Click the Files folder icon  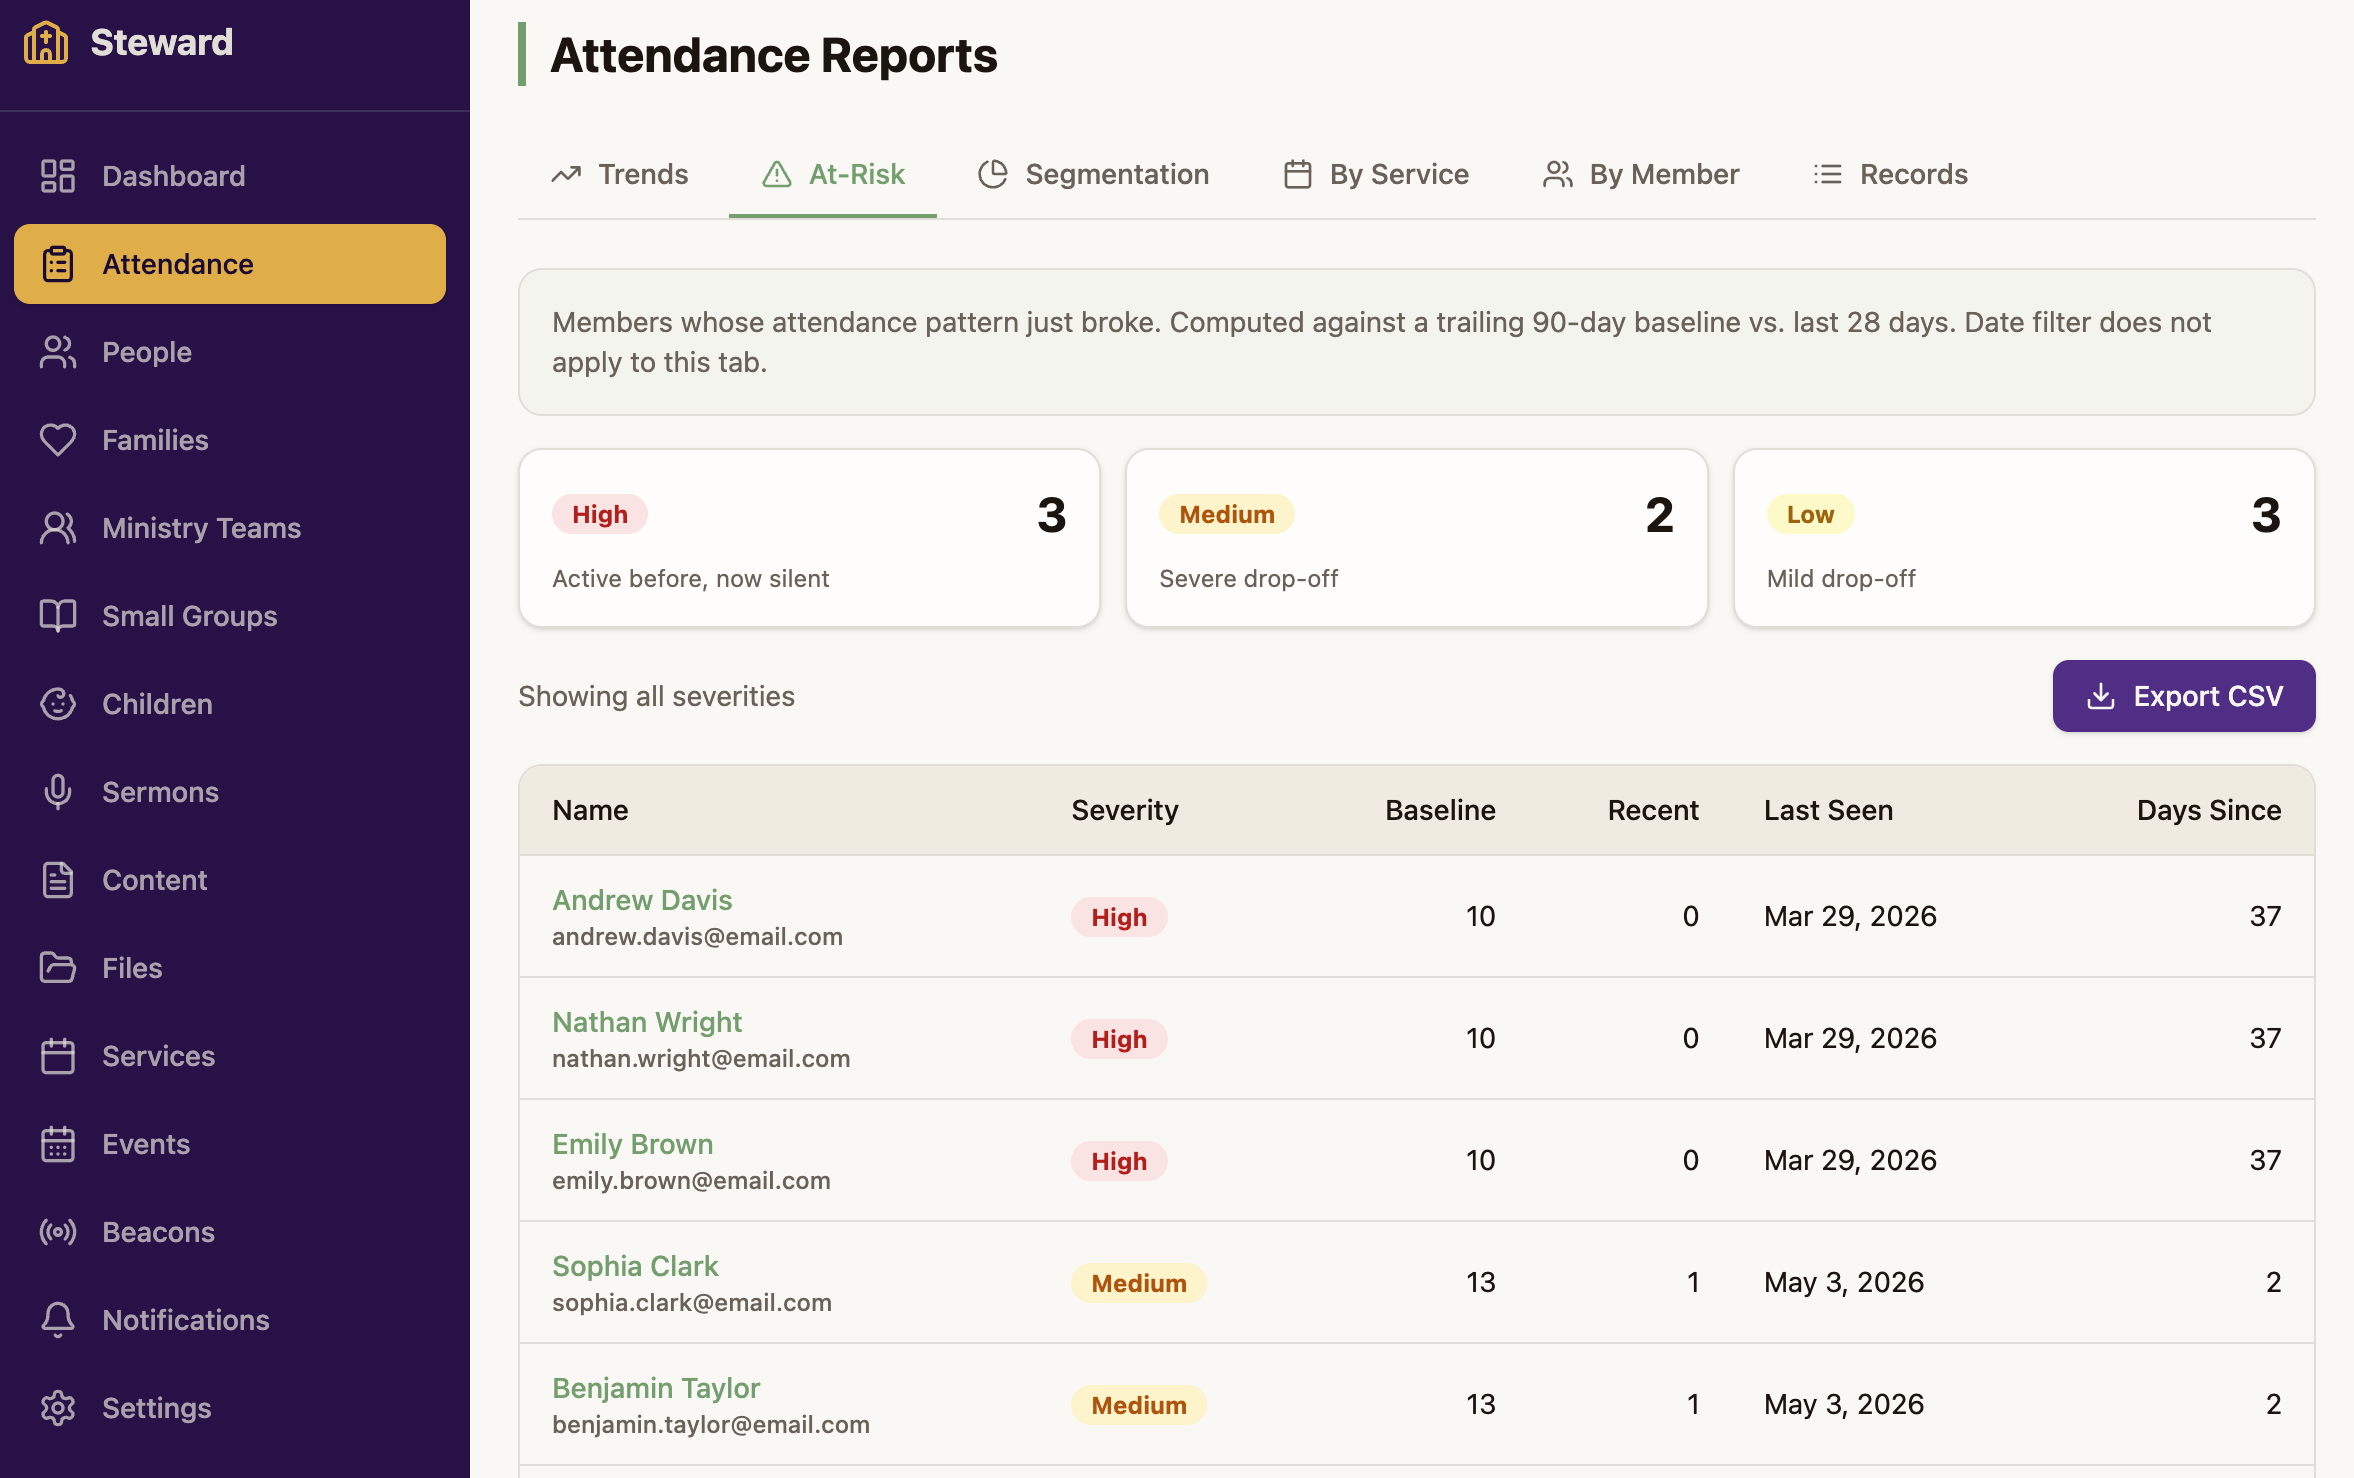click(x=58, y=968)
